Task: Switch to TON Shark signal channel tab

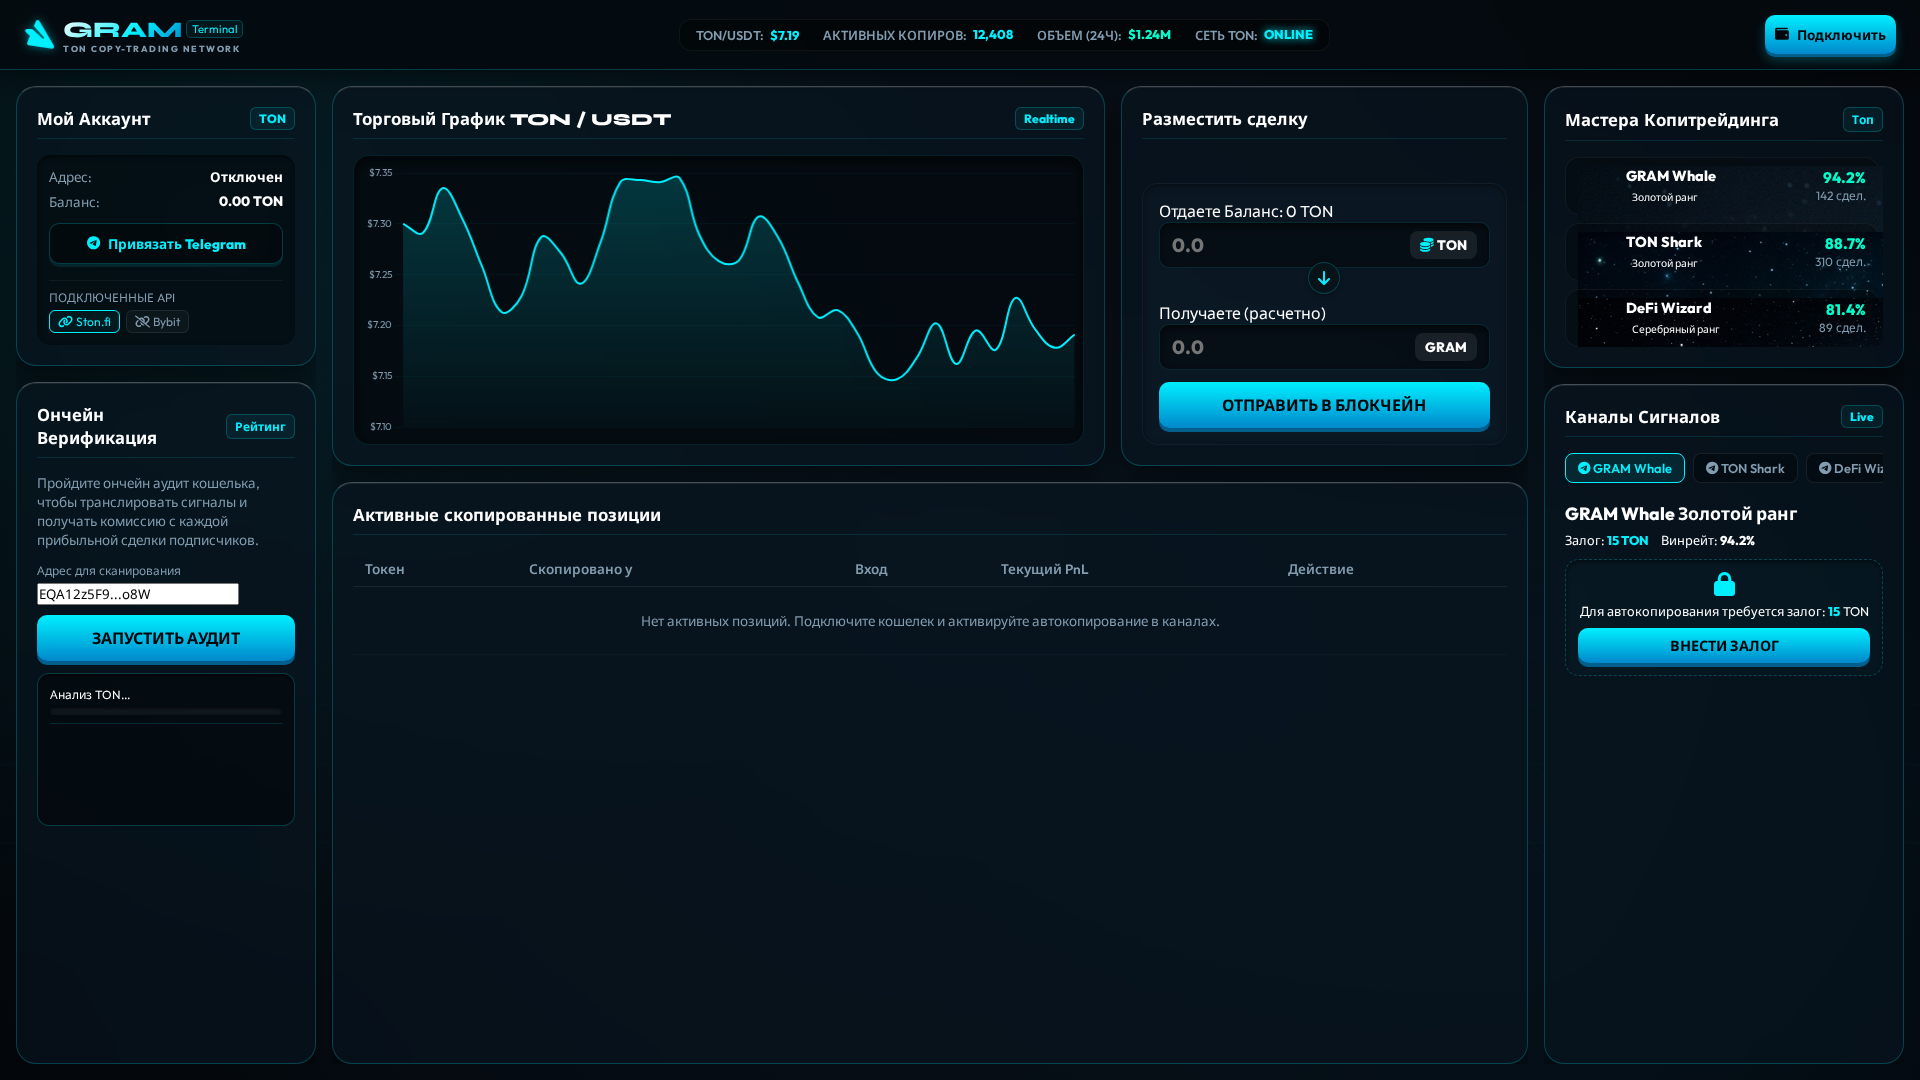Action: click(1745, 468)
